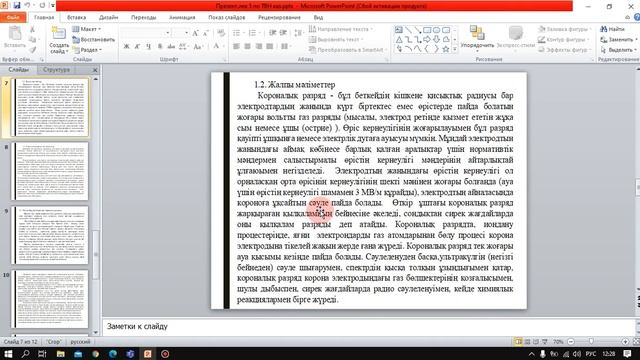Screen dimensions: 640x360
Task: Decrease font size with the small A icon
Action: pyautogui.click(x=205, y=33)
